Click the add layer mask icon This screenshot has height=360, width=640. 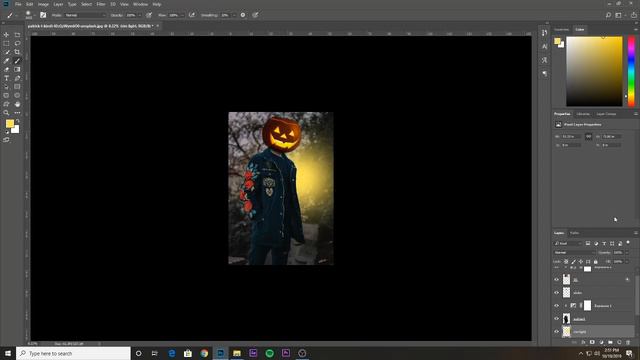[x=592, y=342]
